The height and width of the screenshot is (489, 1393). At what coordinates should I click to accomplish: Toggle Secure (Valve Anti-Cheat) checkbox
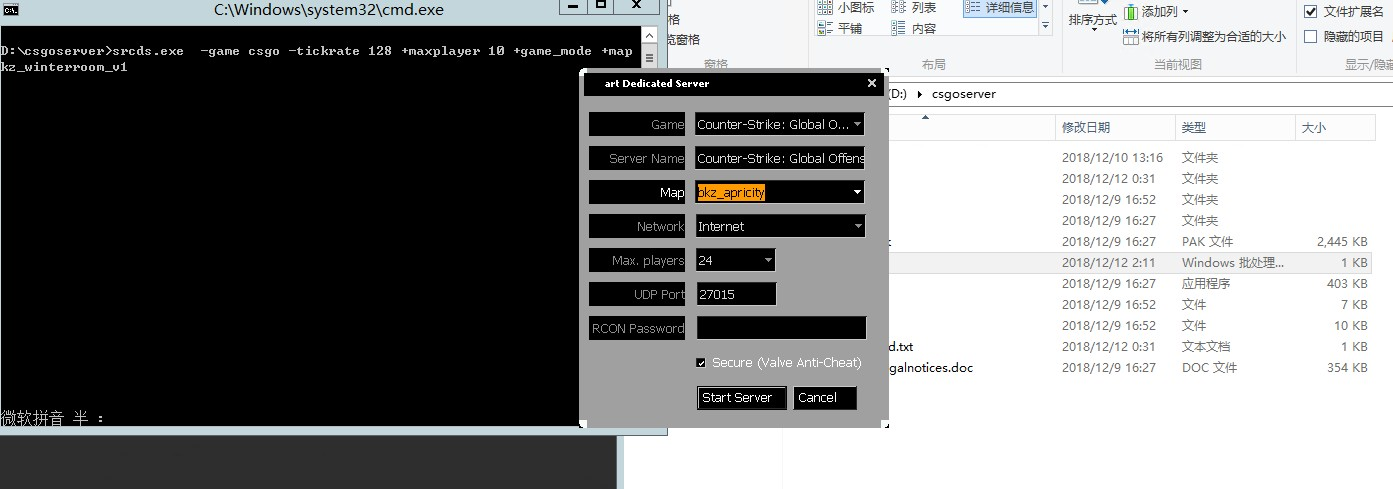pos(701,362)
